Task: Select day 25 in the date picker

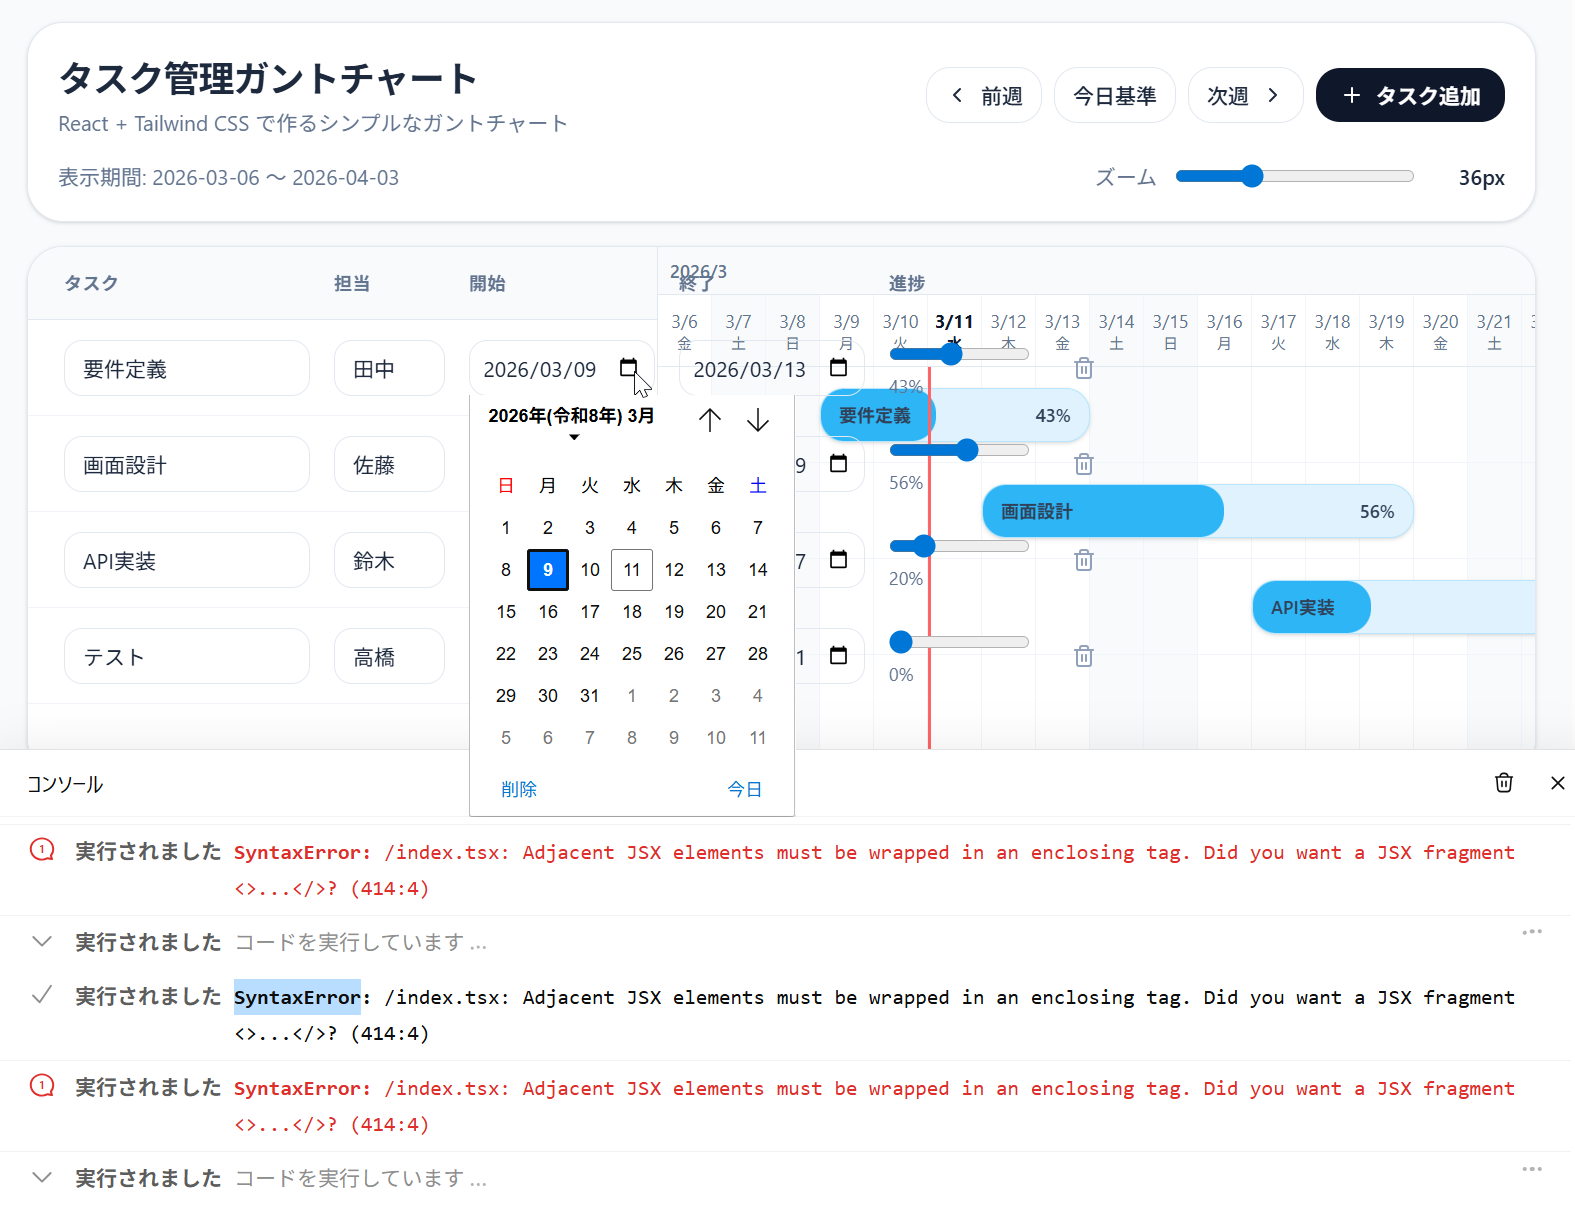Action: coord(632,653)
